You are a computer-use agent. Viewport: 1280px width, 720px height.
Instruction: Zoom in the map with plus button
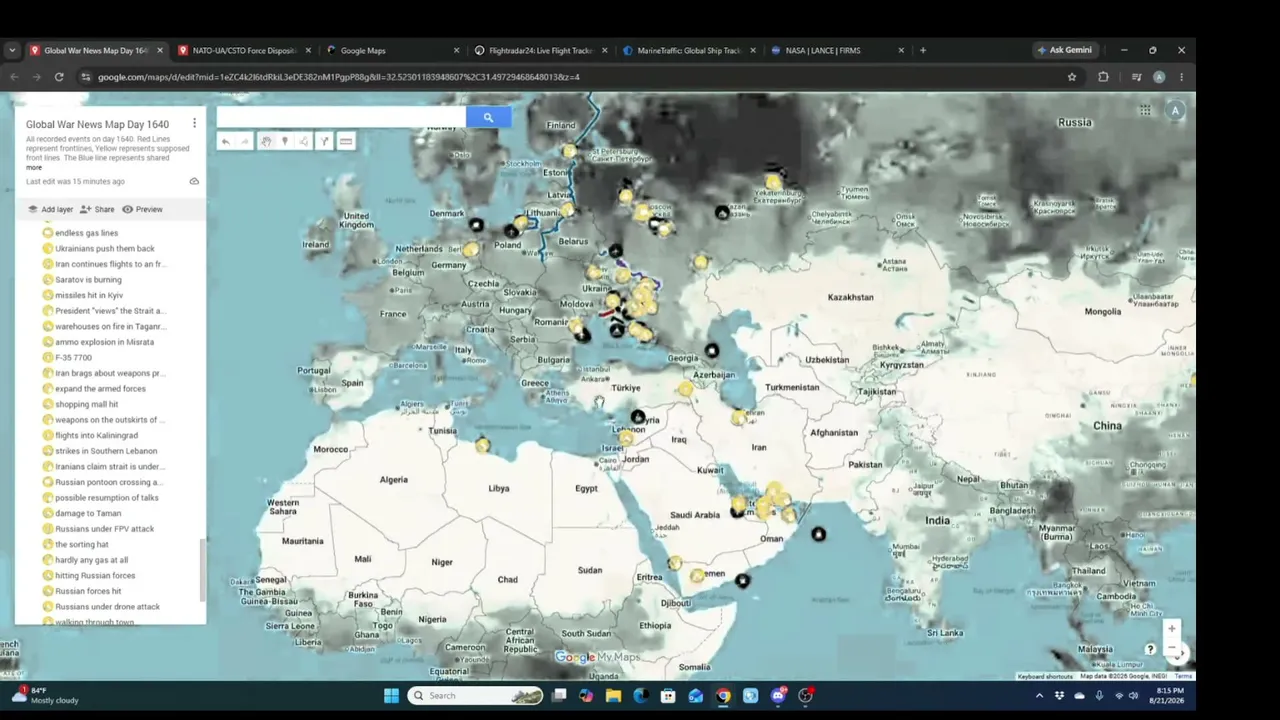click(1171, 629)
